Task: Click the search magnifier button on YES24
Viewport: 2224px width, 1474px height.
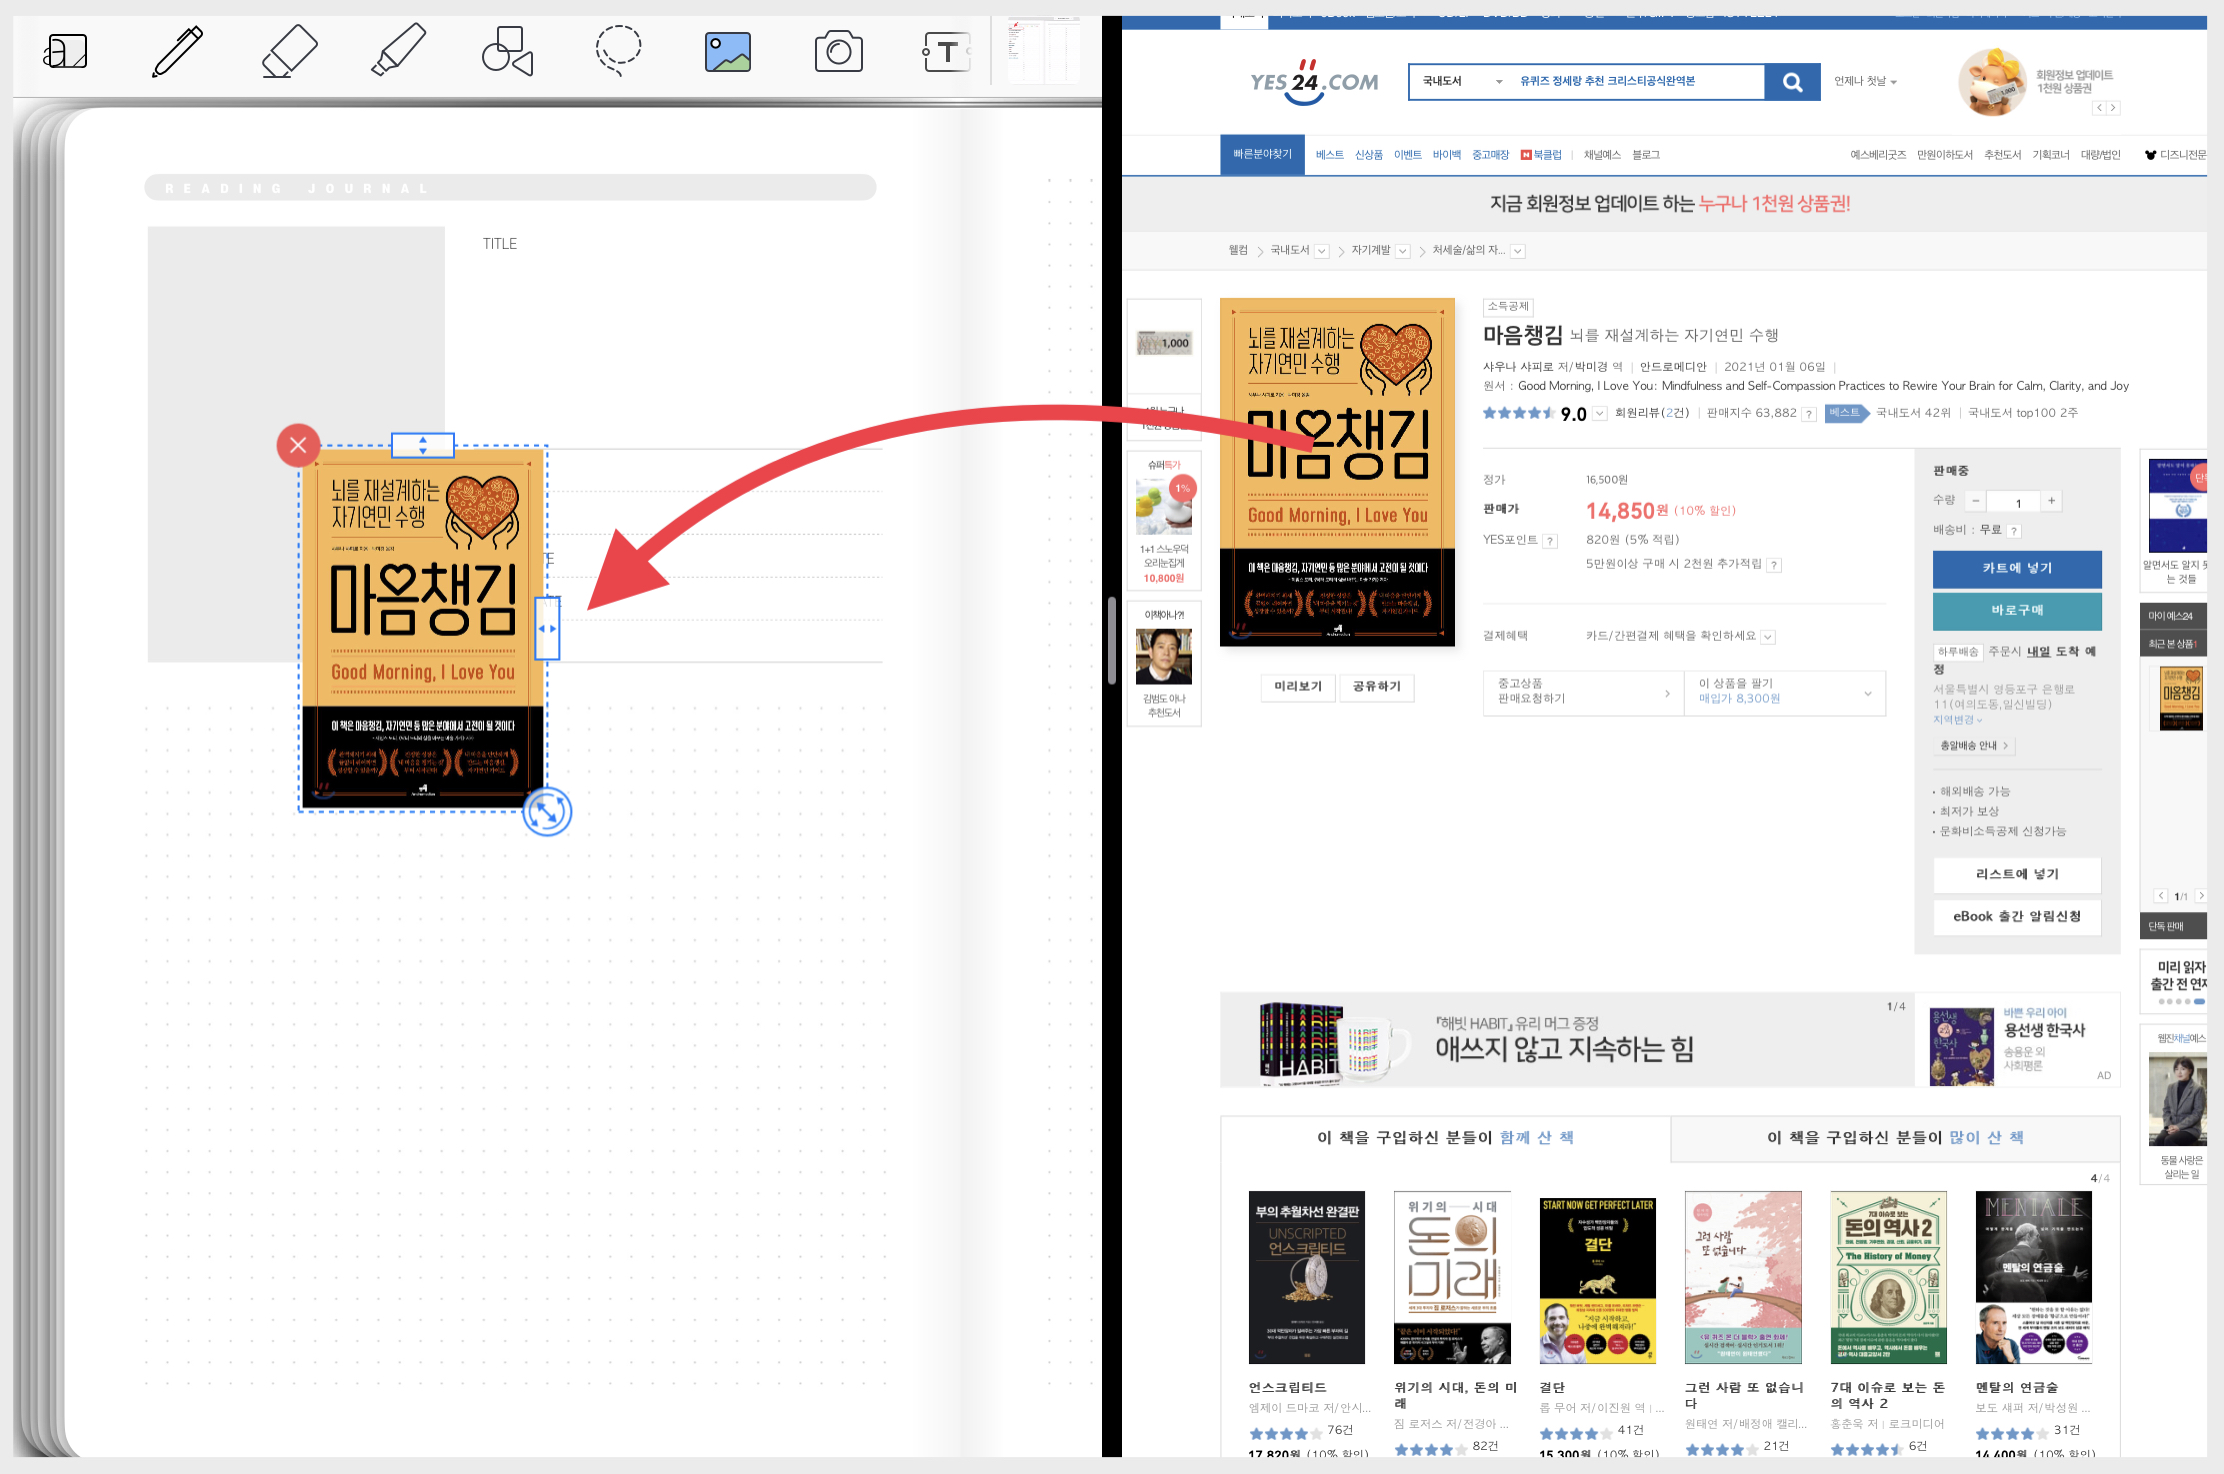Action: click(x=1792, y=82)
